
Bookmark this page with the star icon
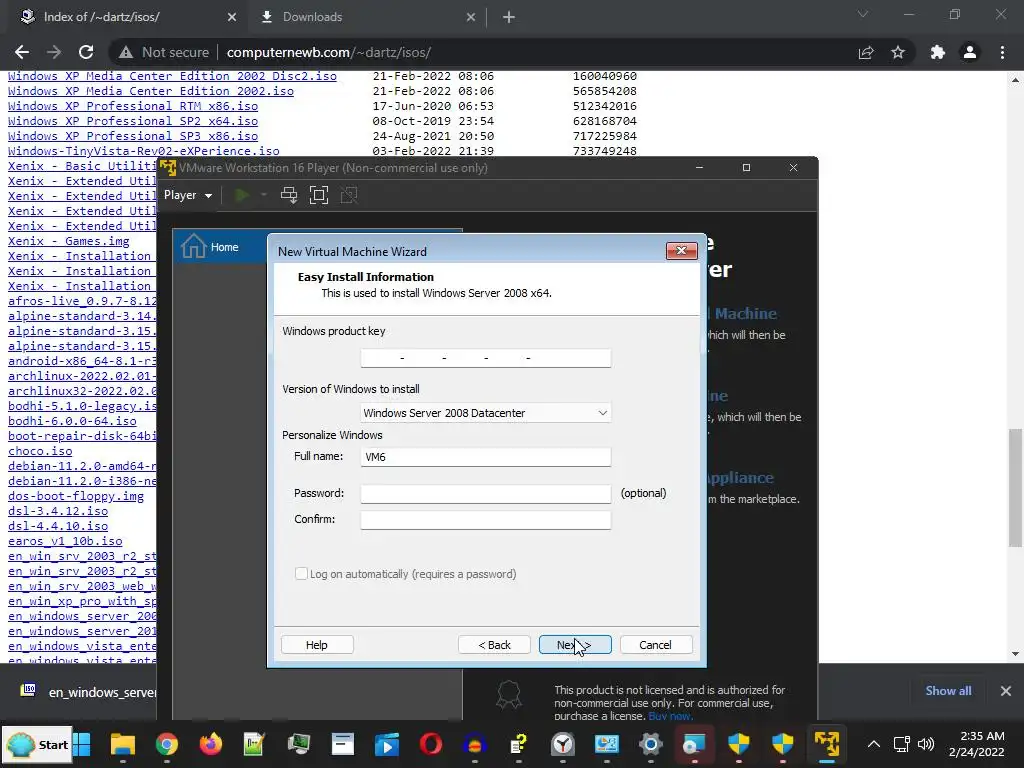pos(898,52)
